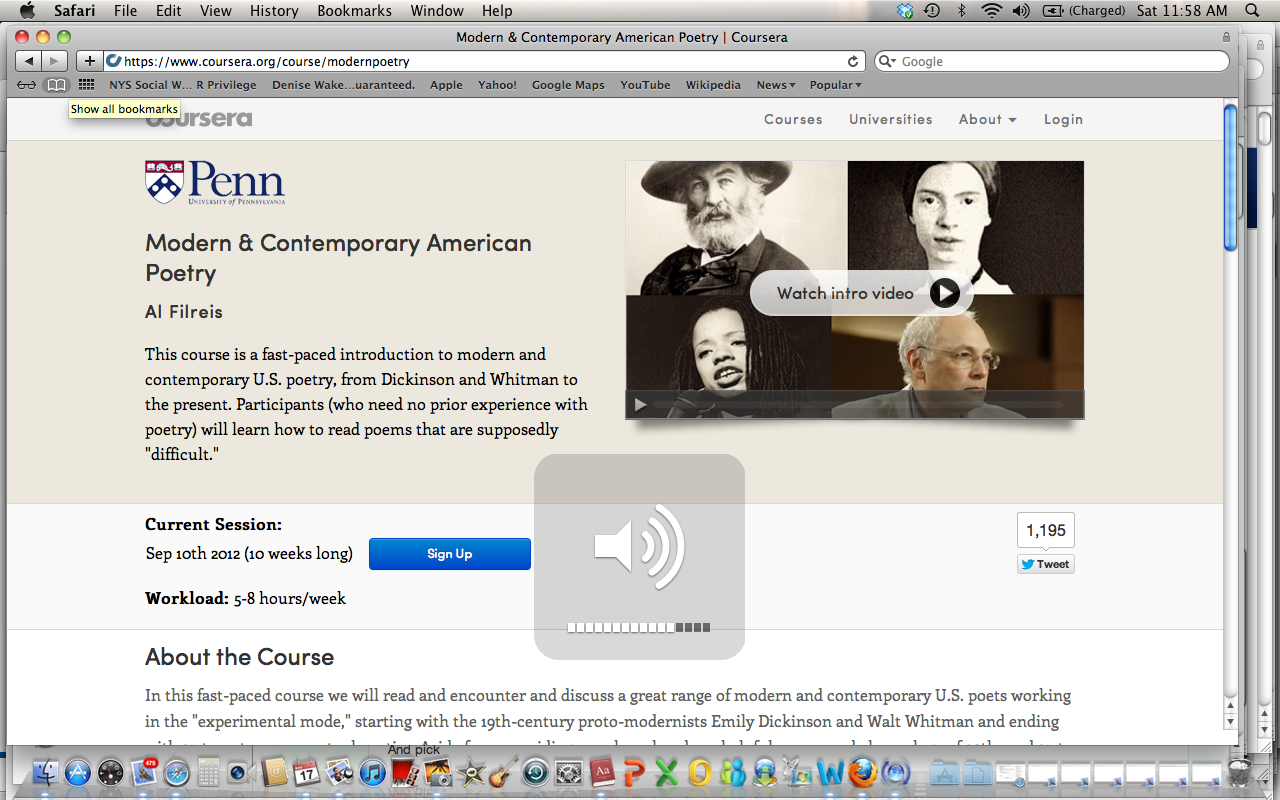The width and height of the screenshot is (1280, 800).
Task: Open Microsoft Excel in the Dock
Action: click(x=667, y=772)
